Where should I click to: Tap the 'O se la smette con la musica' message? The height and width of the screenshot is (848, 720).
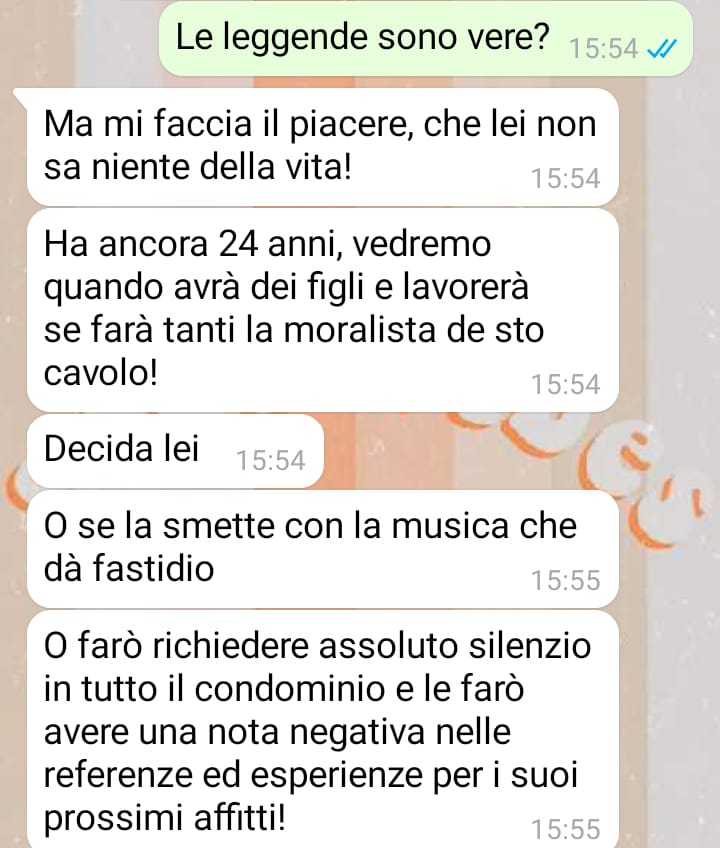tap(322, 548)
